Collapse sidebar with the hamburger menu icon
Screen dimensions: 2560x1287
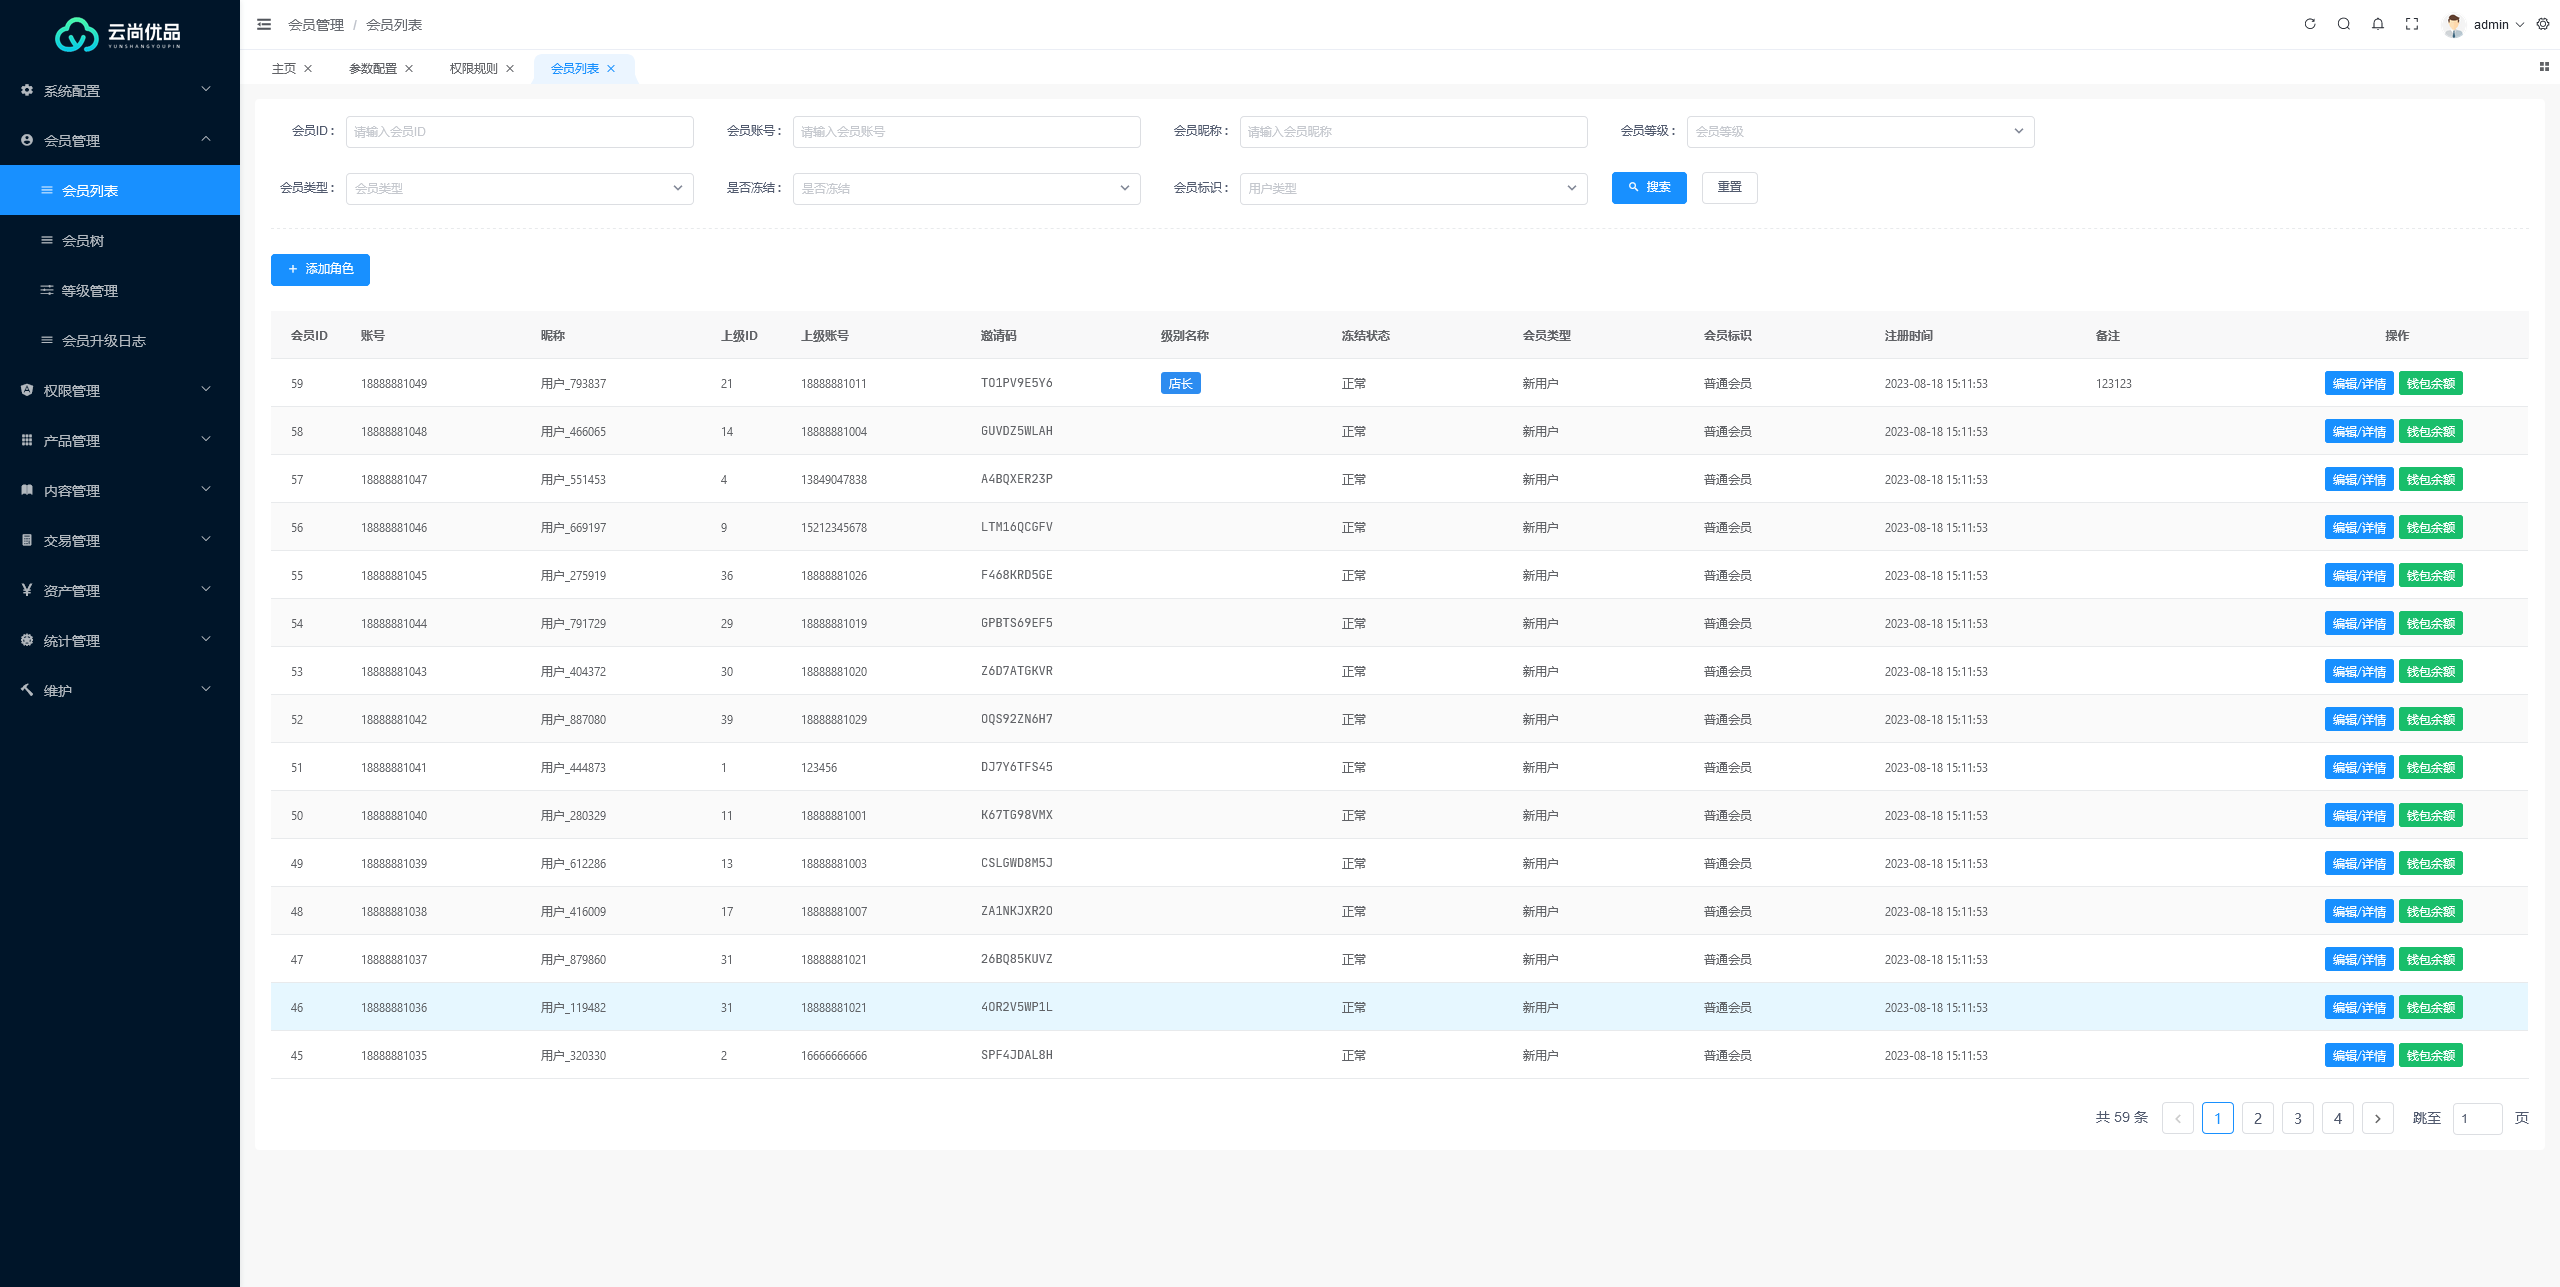point(264,24)
